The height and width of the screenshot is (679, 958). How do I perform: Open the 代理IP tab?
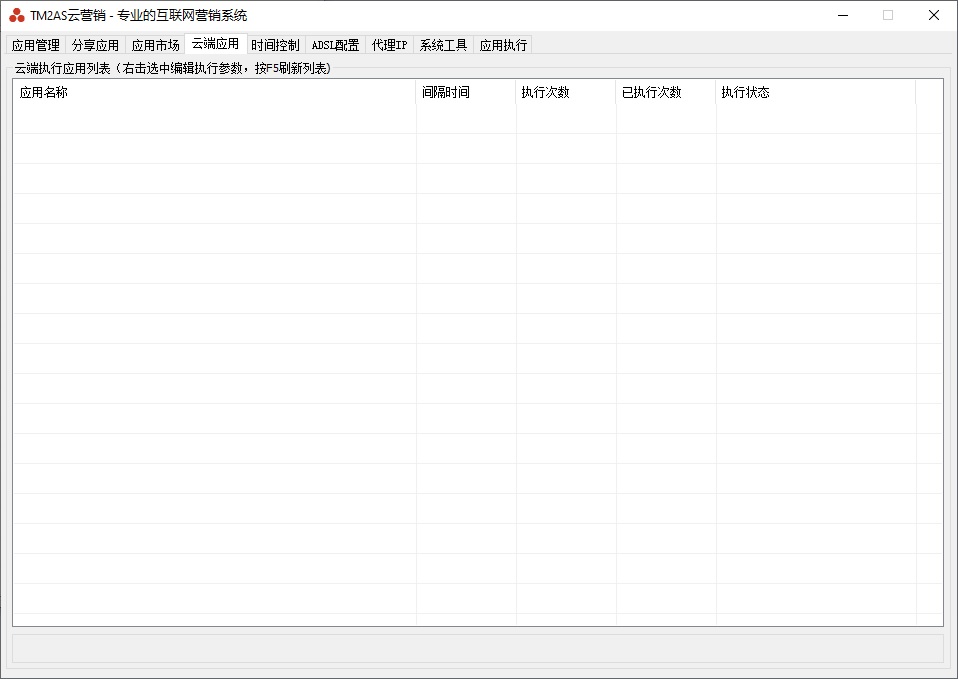[389, 45]
